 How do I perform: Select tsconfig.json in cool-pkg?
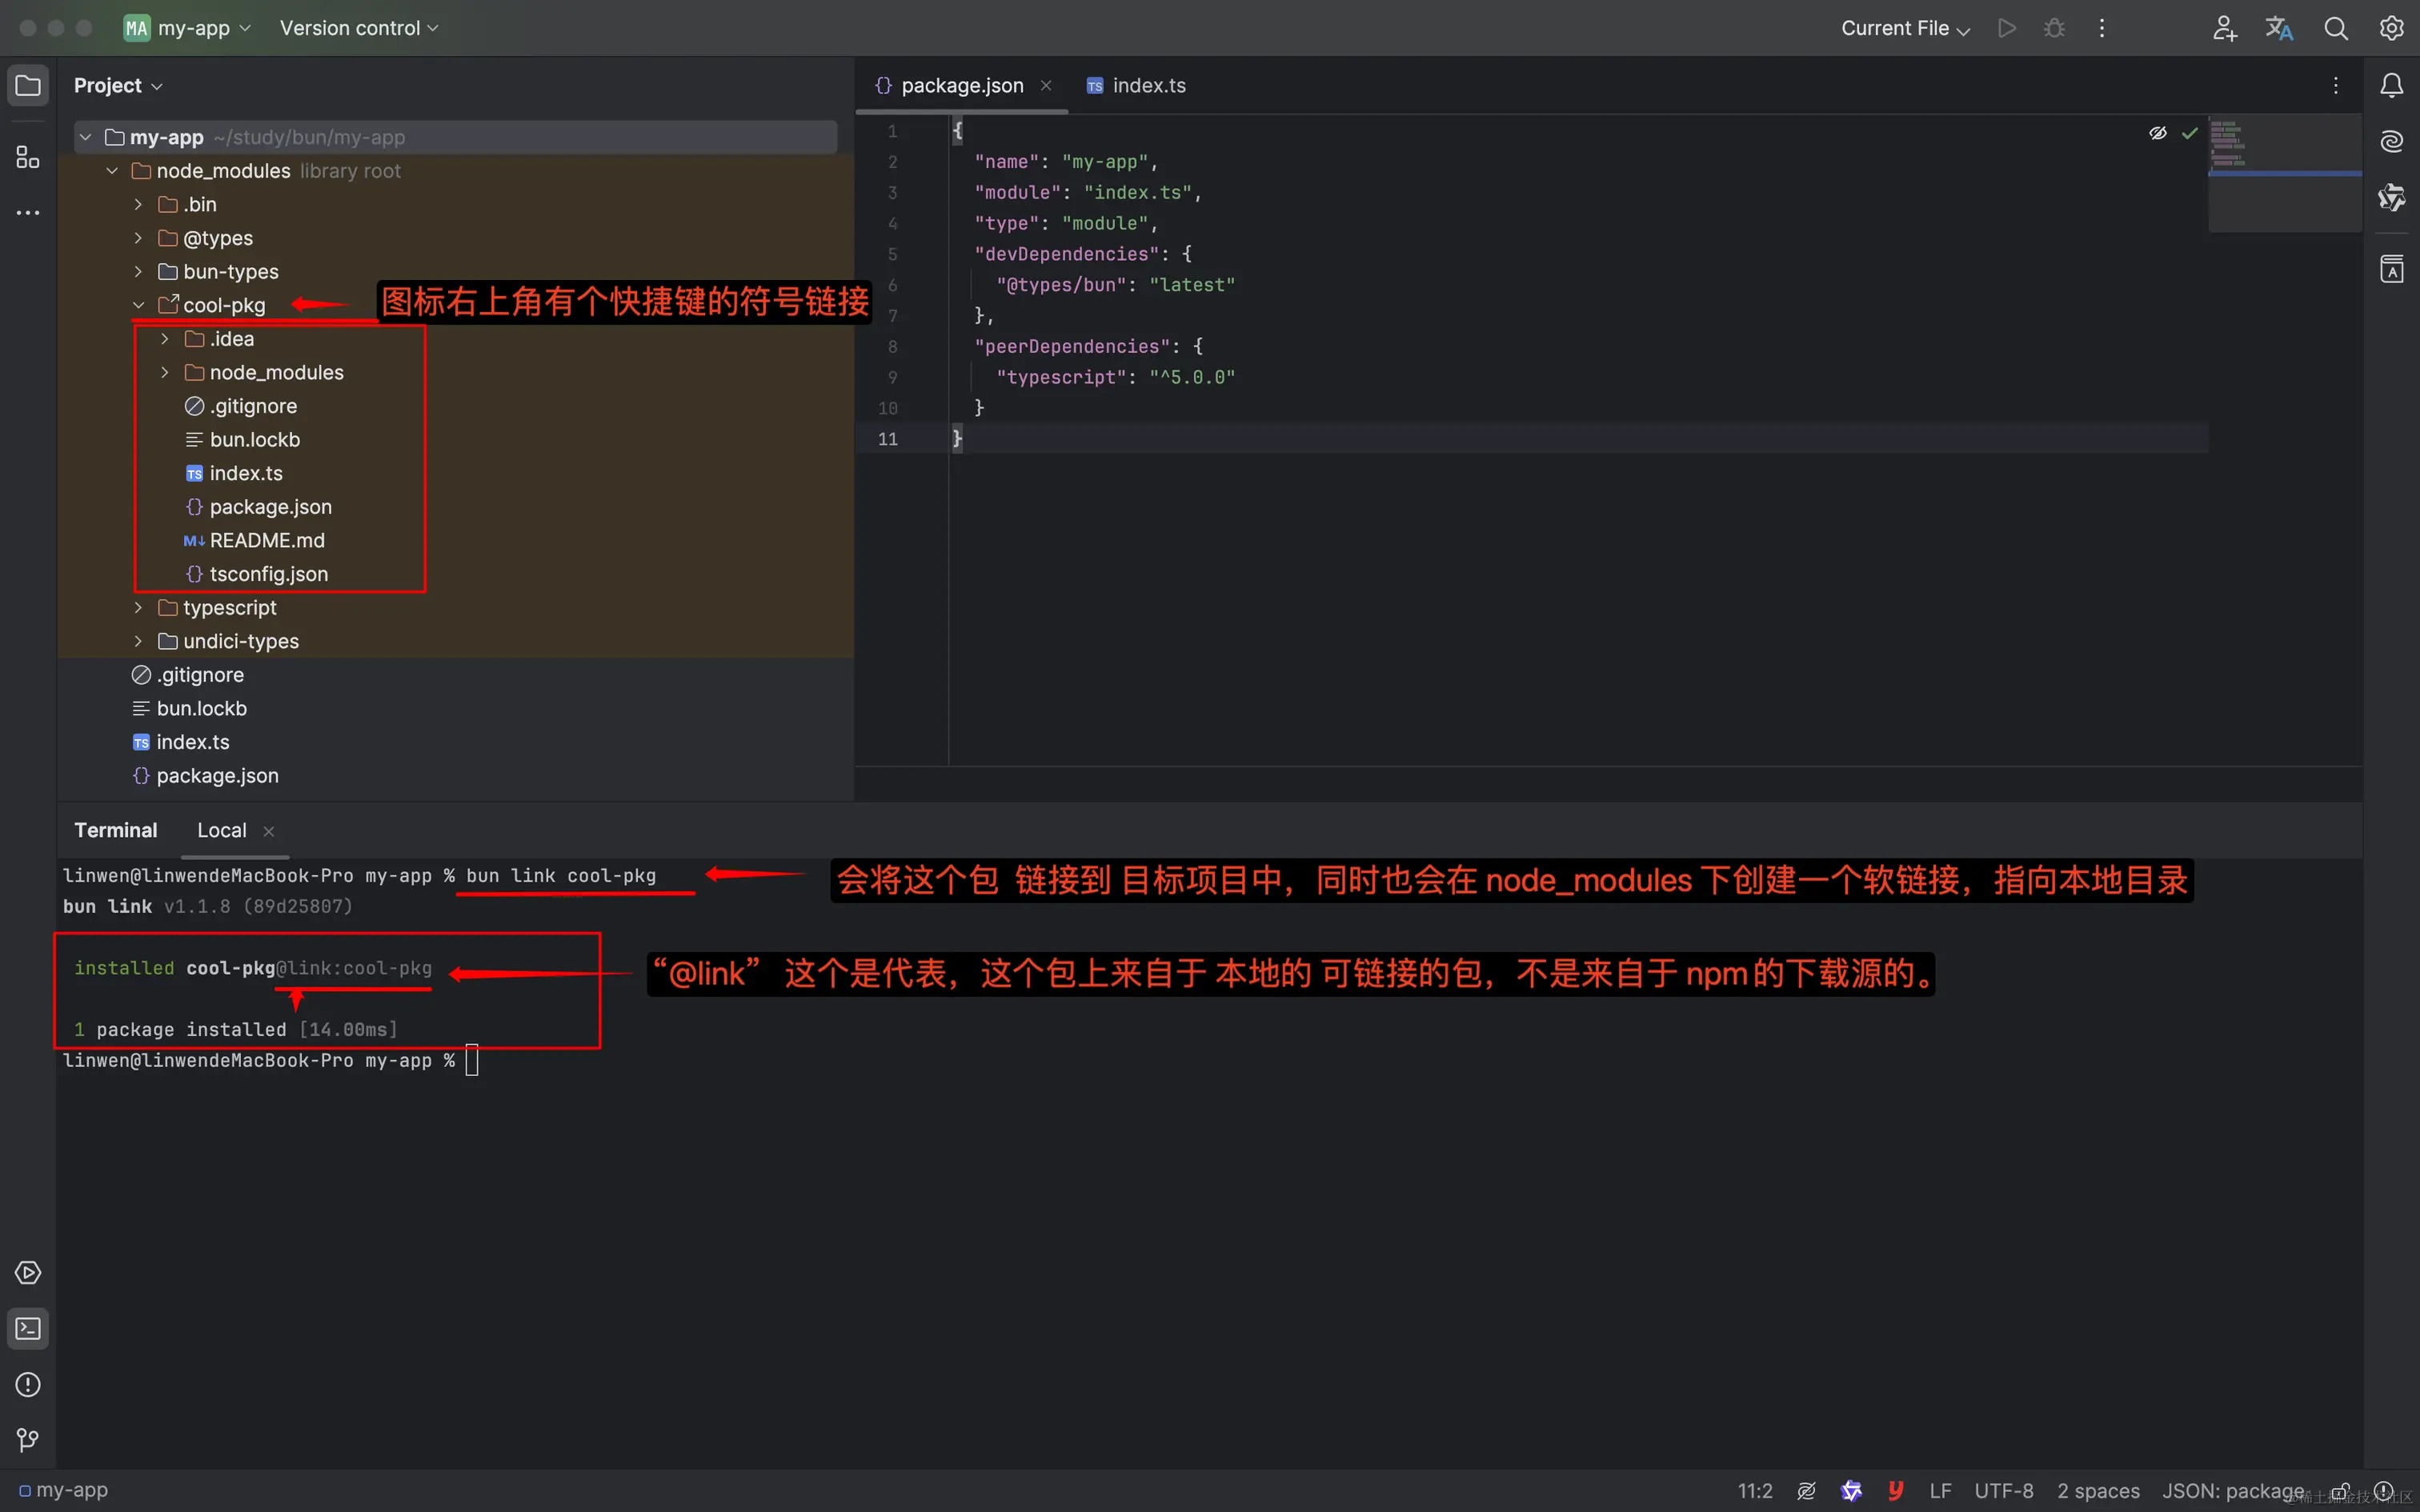(258, 574)
